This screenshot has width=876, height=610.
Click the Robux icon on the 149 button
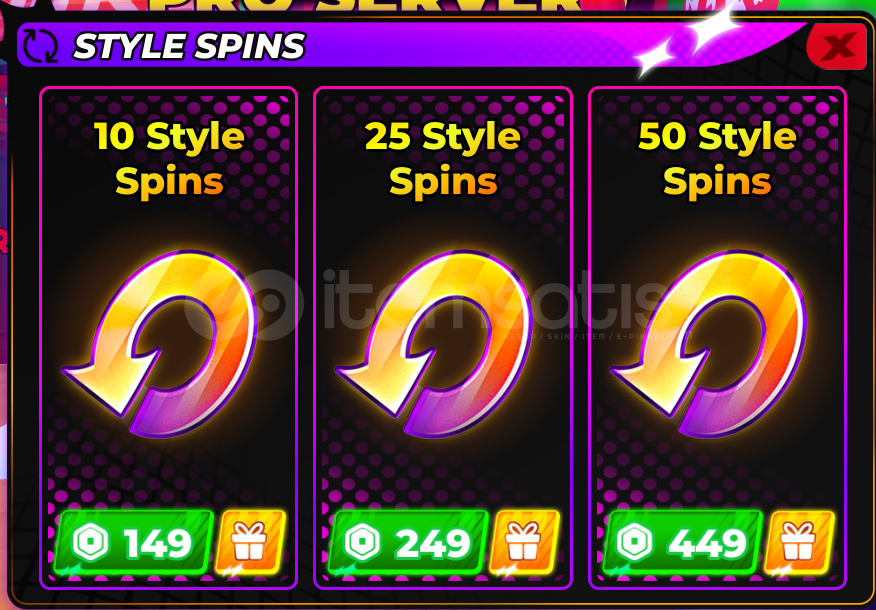tap(91, 542)
